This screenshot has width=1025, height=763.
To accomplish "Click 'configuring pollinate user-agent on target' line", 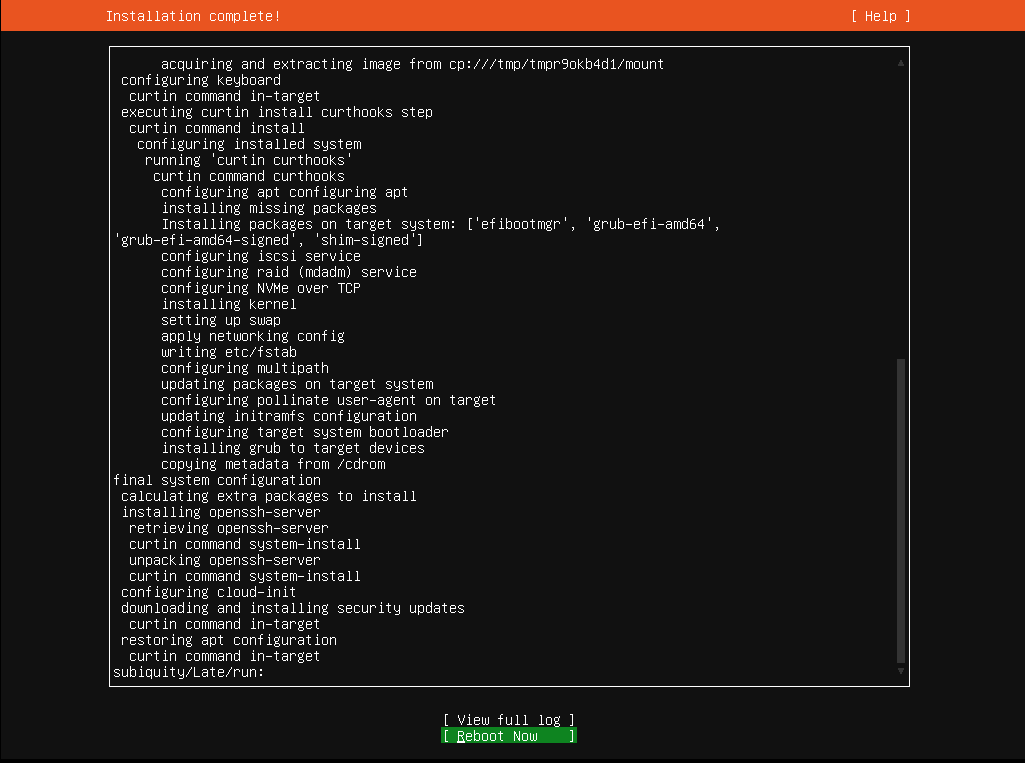I will click(x=328, y=401).
